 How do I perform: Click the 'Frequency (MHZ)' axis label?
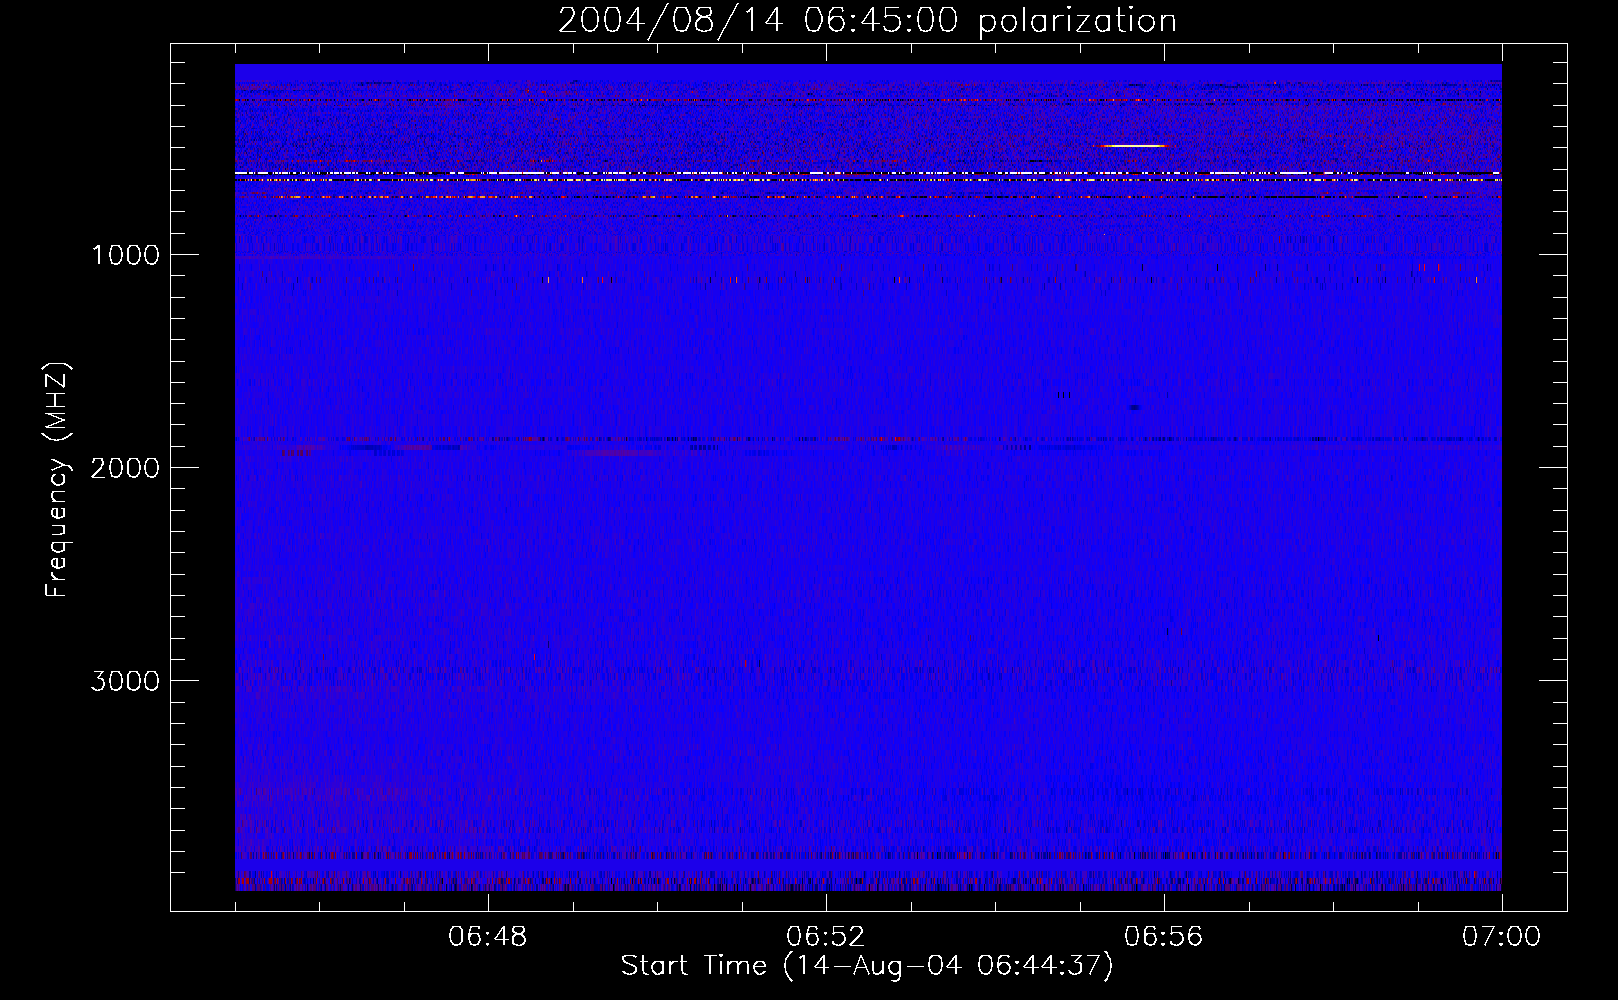tap(57, 479)
